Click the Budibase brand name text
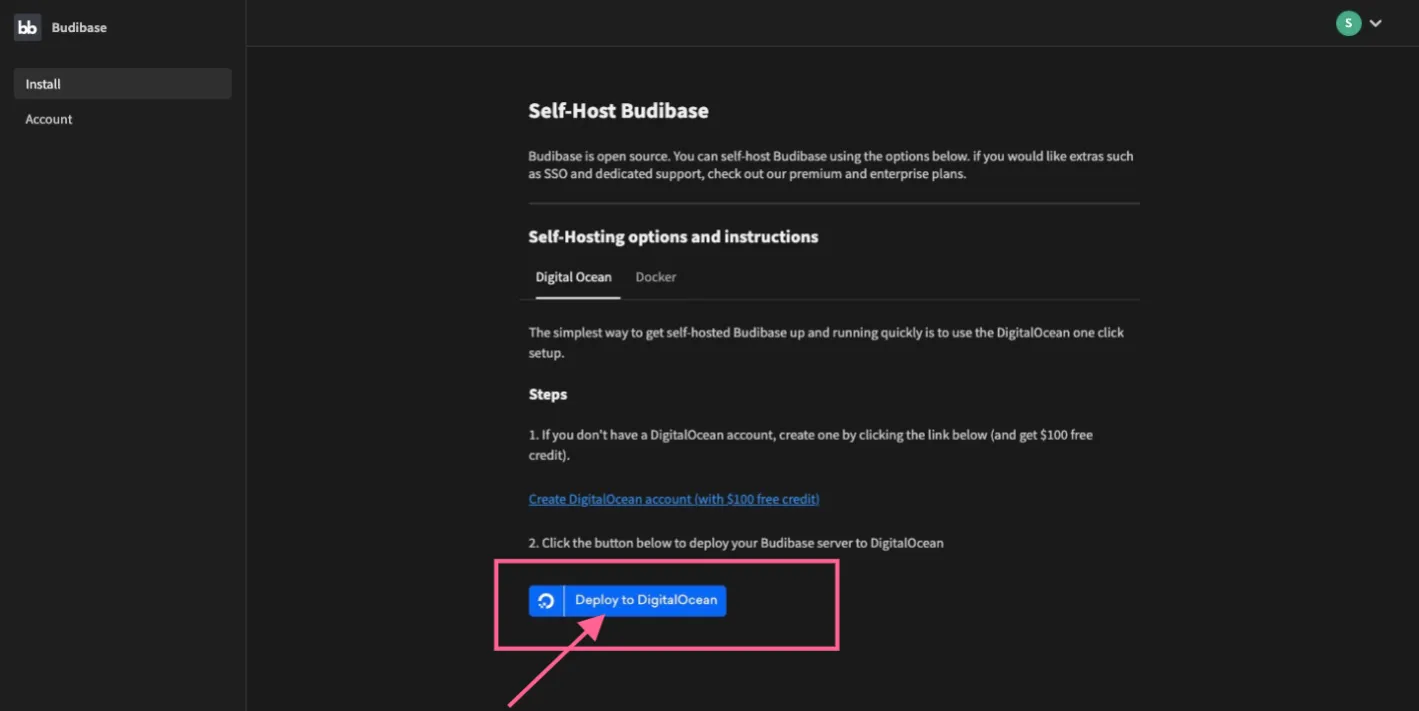Screen dimensions: 1419x711 (x=79, y=28)
